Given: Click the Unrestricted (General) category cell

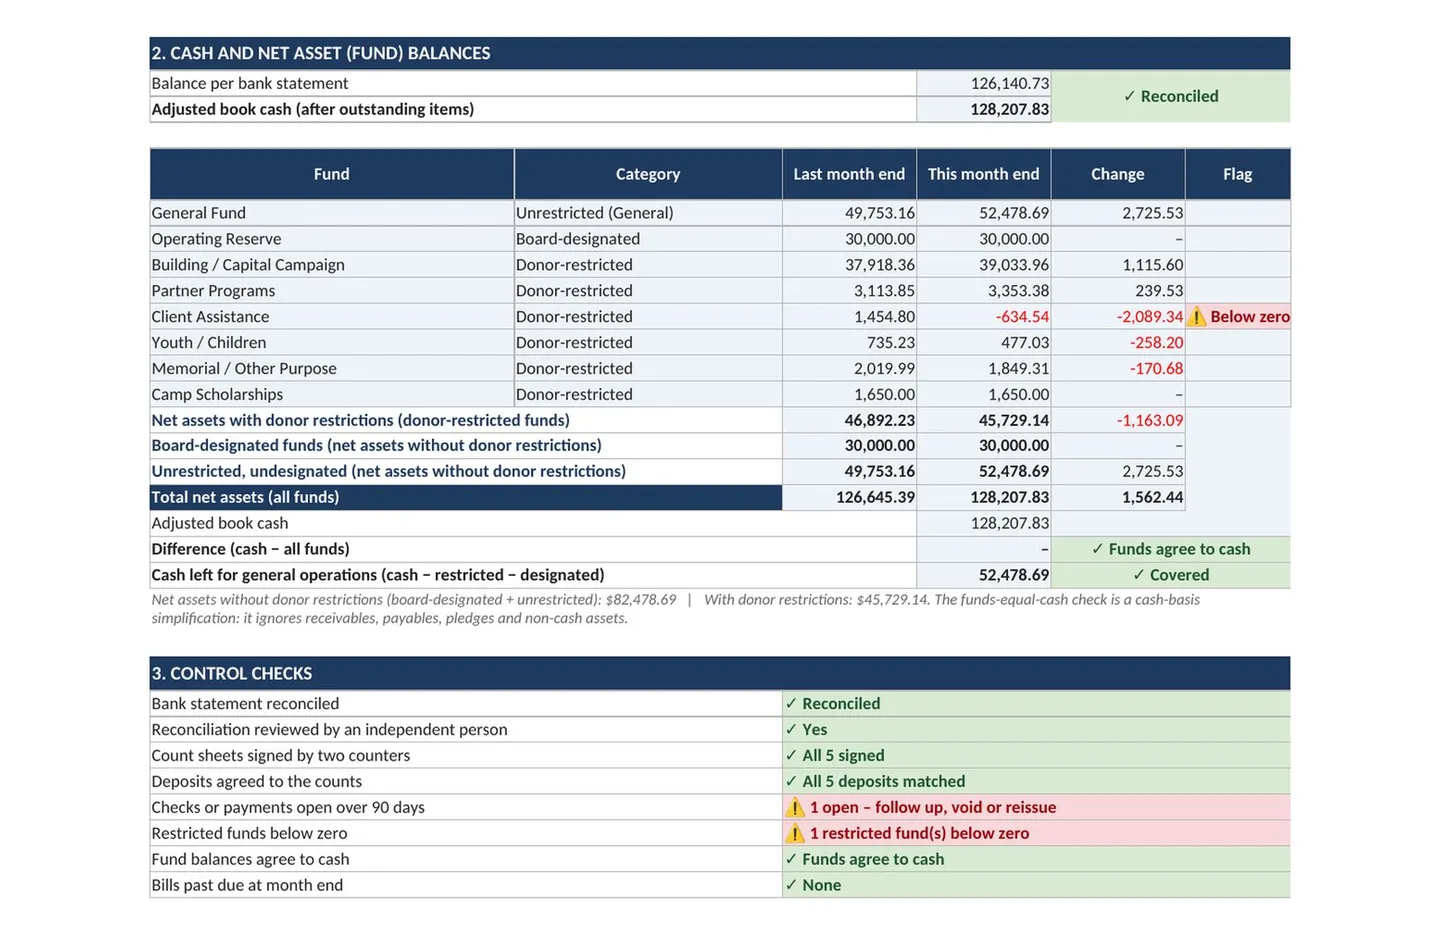Looking at the screenshot, I should pos(648,213).
